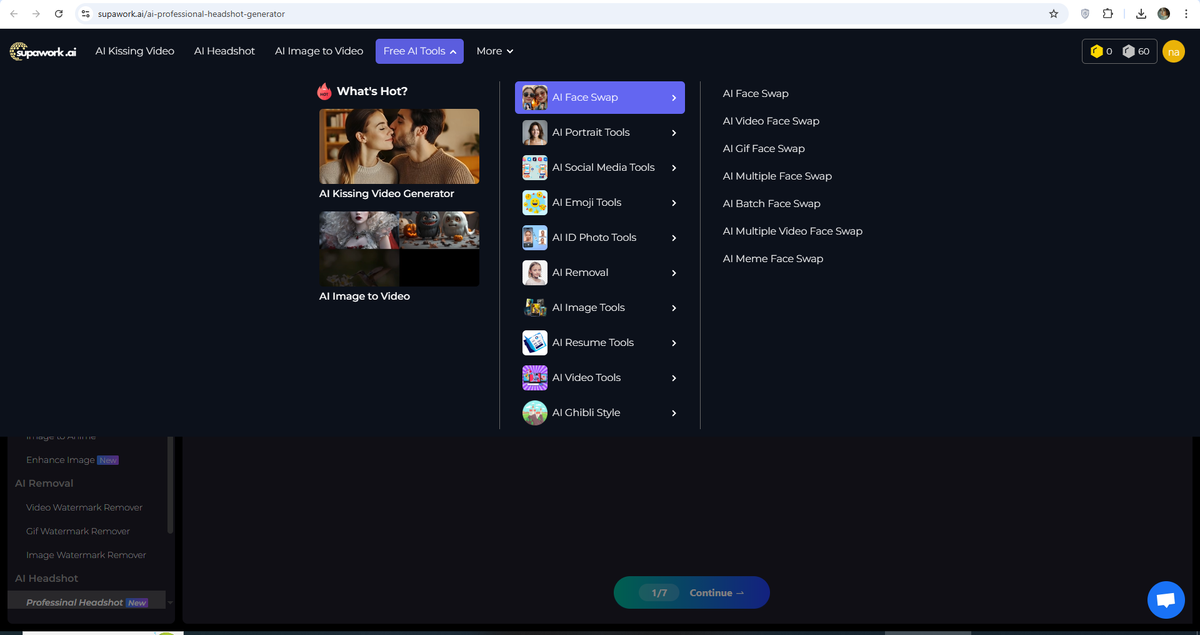Click the browser shield extension icon
This screenshot has width=1200, height=635.
1085,14
